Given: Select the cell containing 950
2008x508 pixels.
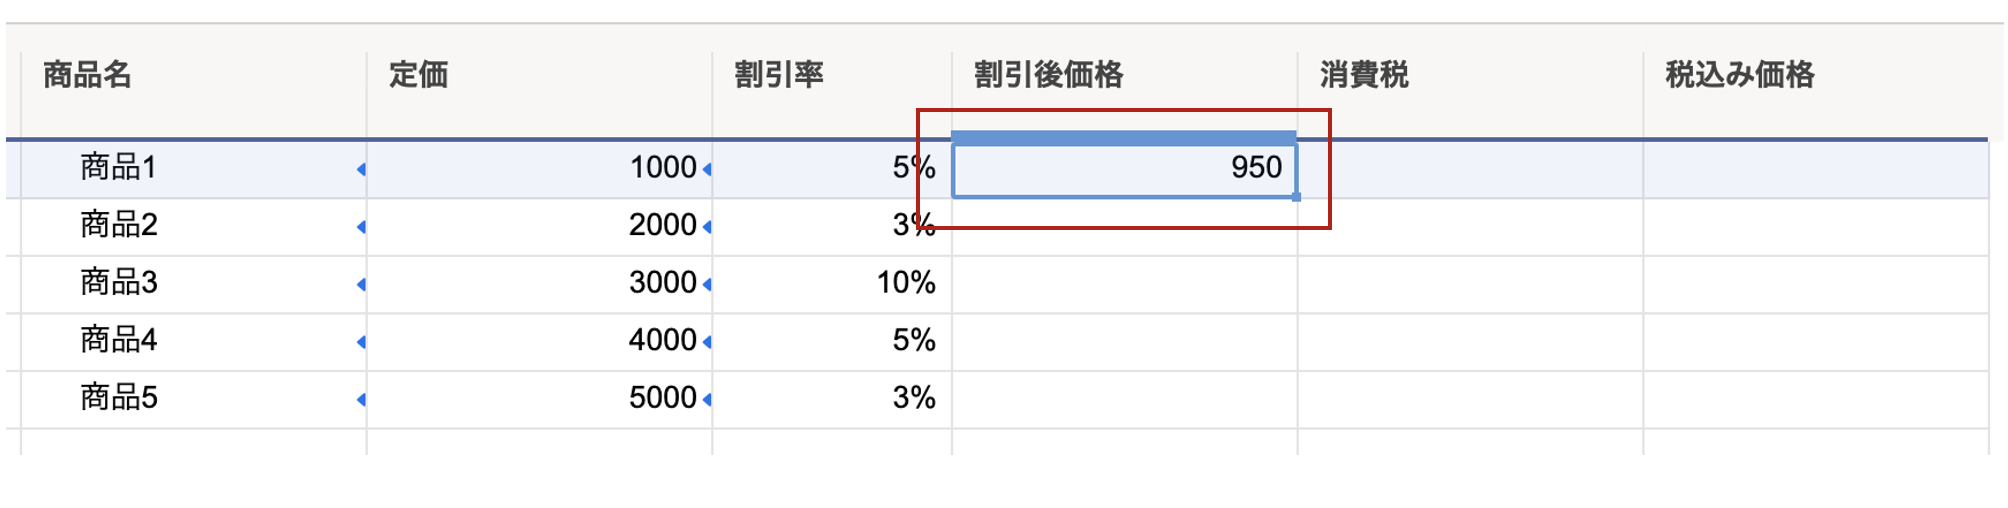Looking at the screenshot, I should click(x=1125, y=169).
